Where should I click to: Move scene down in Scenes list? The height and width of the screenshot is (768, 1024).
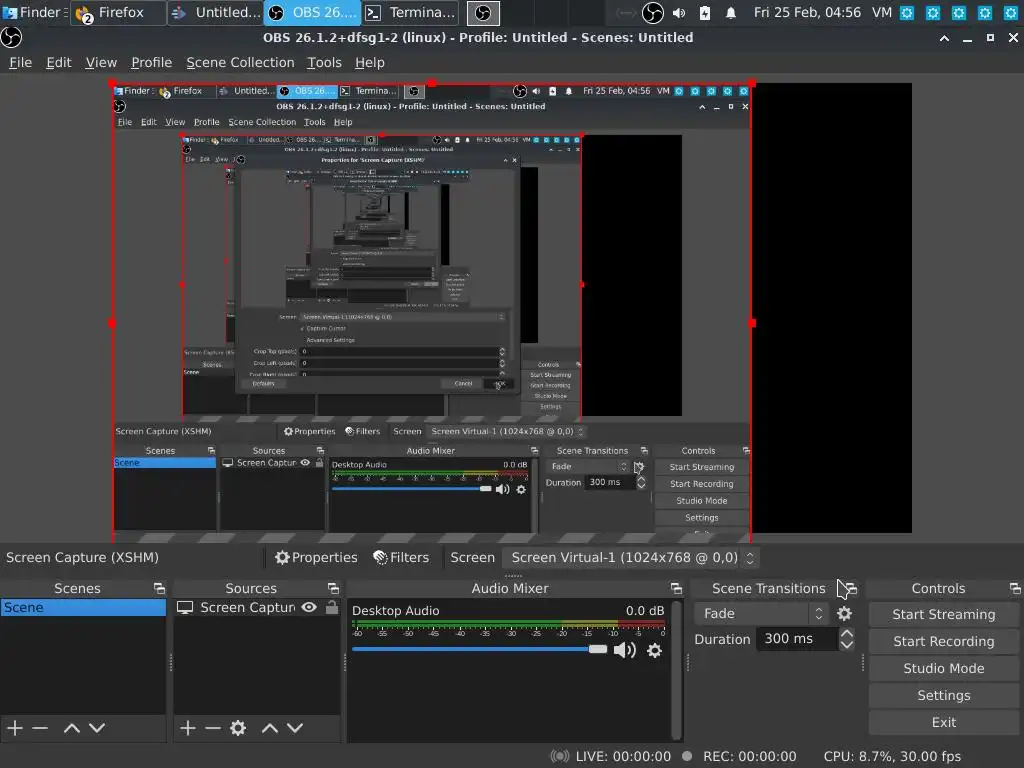coord(97,728)
